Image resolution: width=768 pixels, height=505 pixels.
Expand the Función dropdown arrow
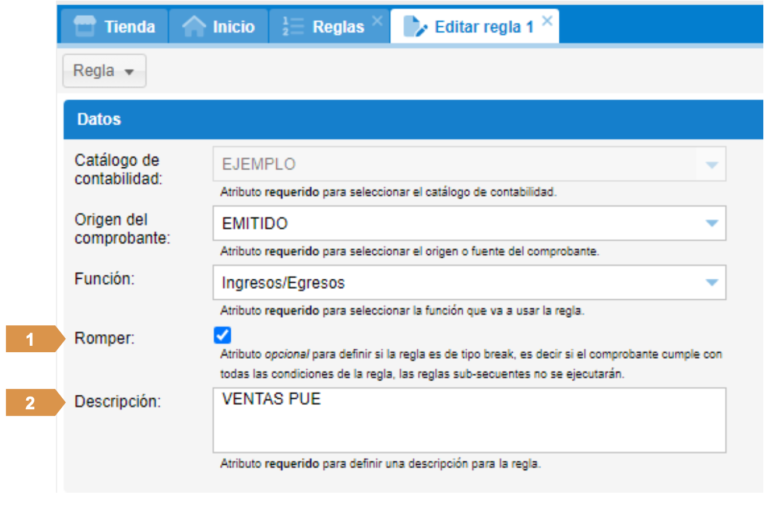[711, 283]
